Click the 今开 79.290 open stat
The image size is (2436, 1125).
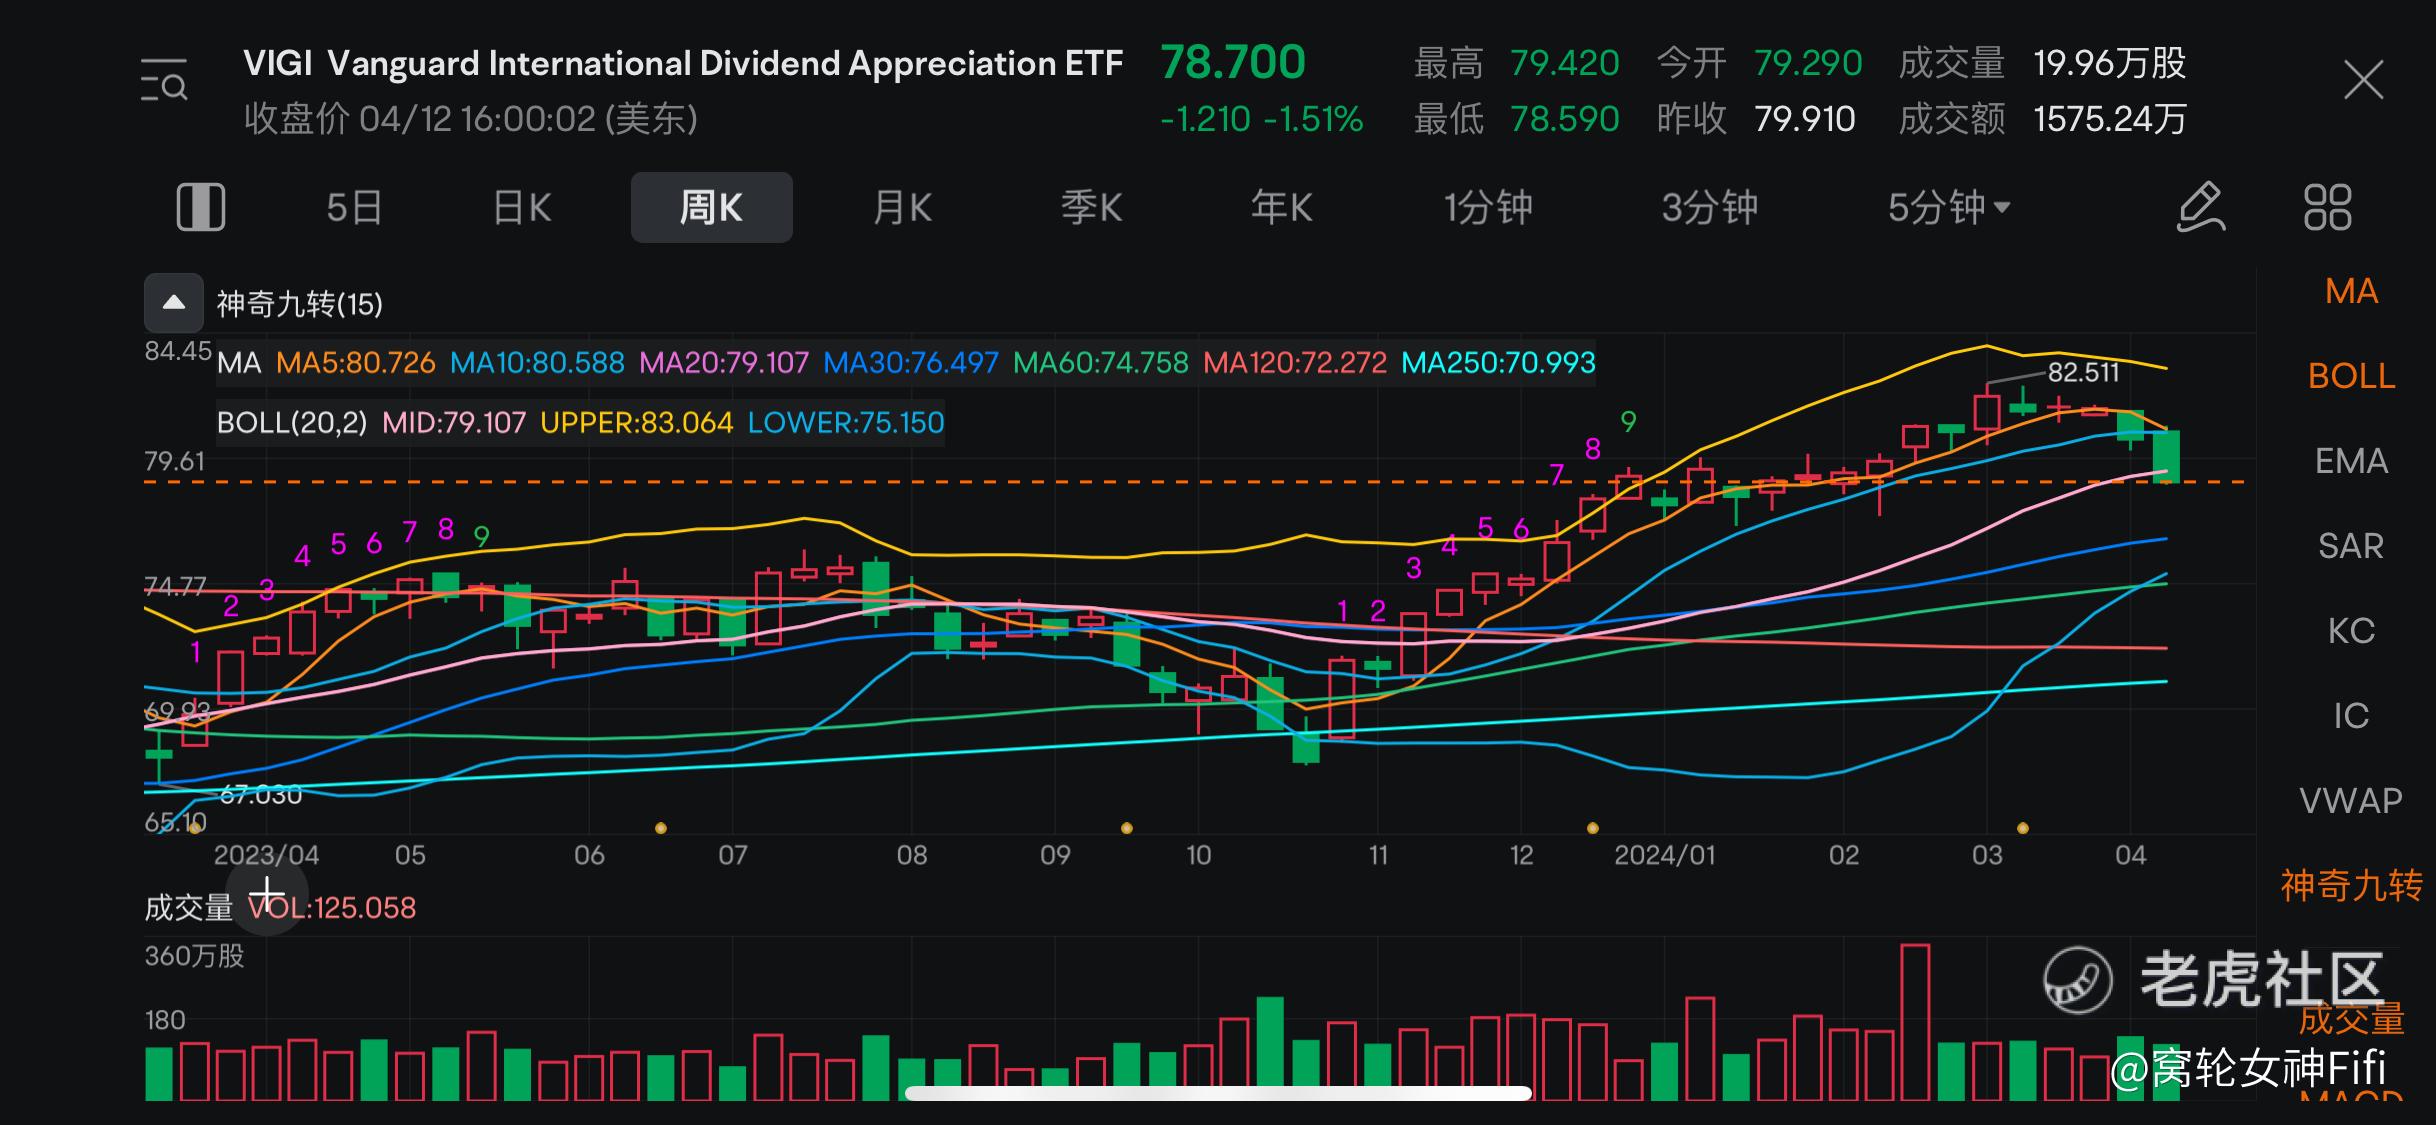pos(1759,63)
